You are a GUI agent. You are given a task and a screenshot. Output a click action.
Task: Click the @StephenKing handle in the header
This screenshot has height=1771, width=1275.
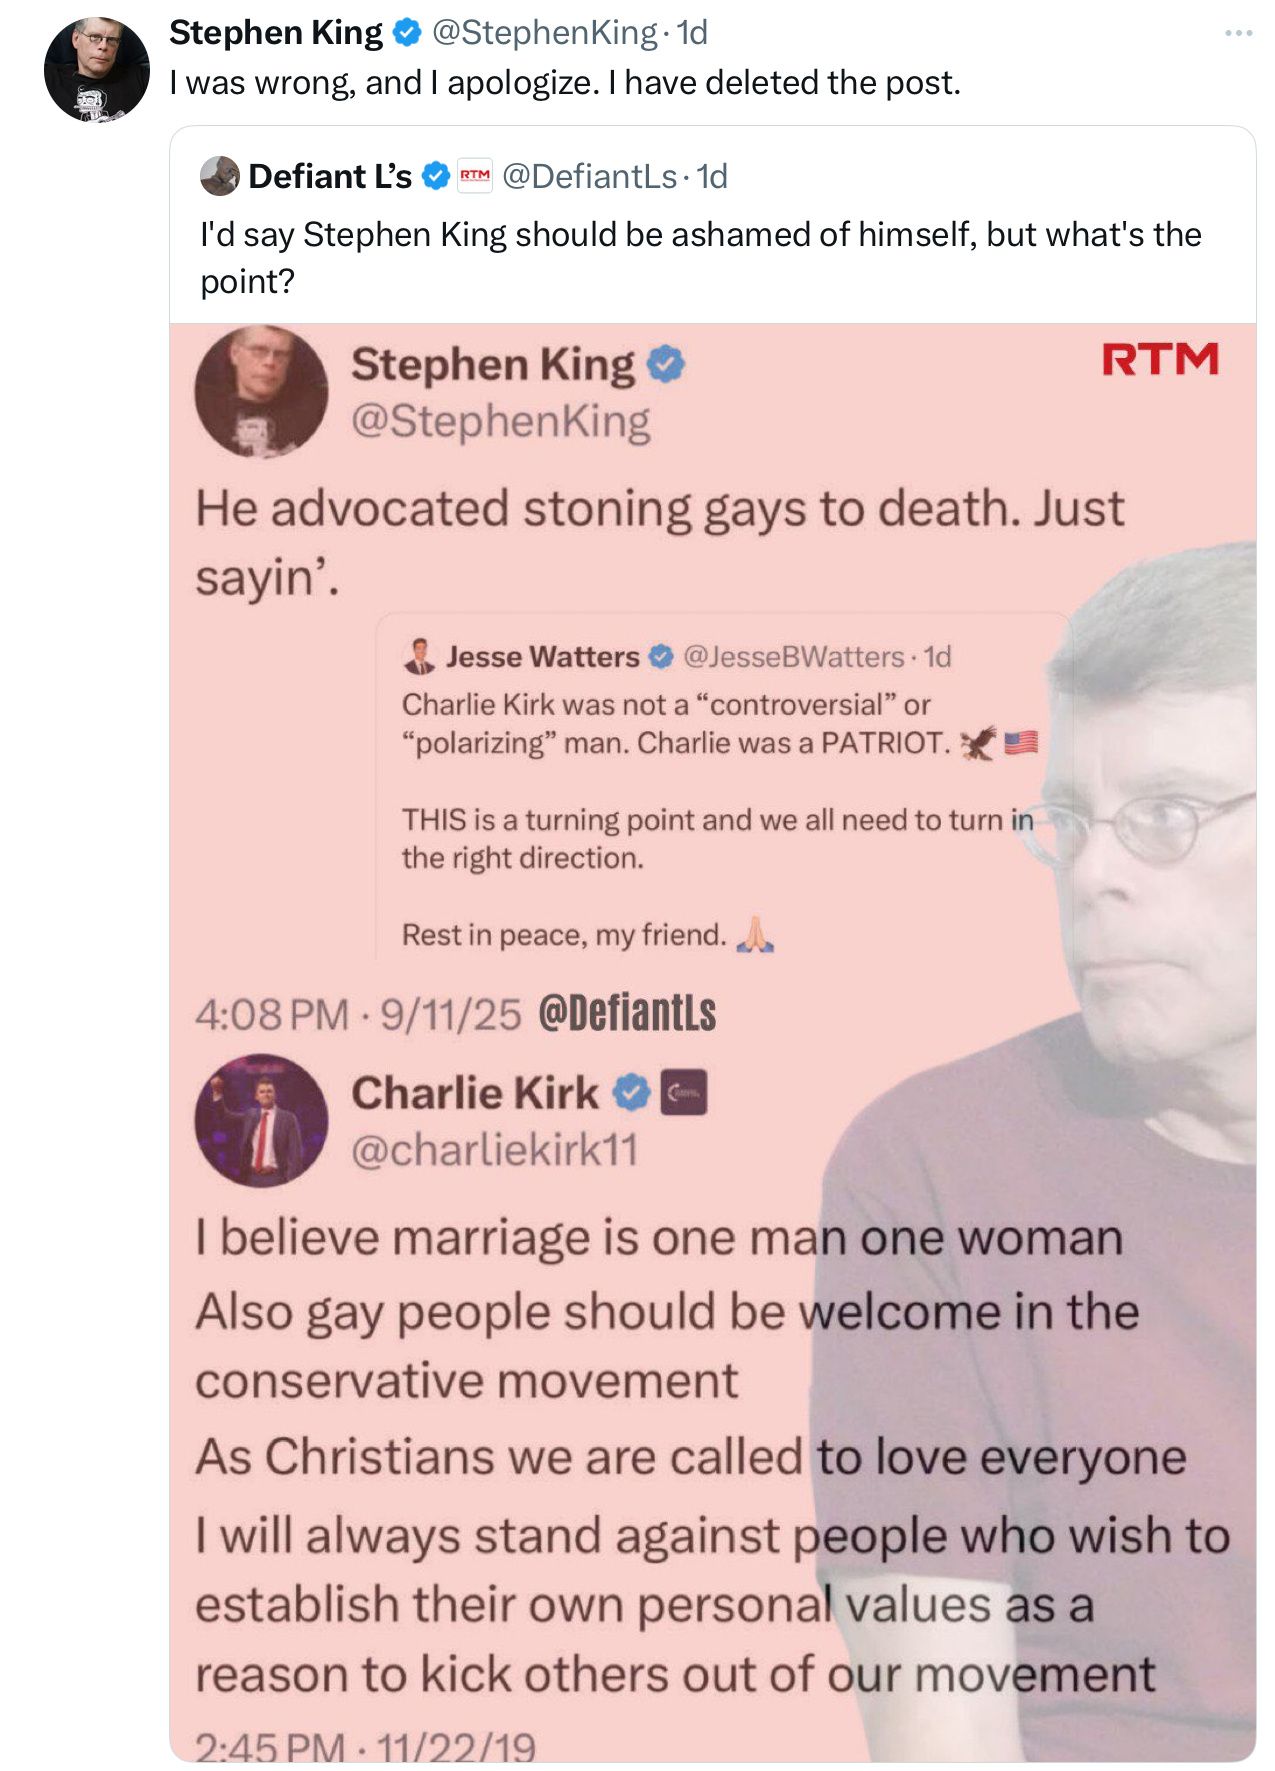[x=544, y=33]
